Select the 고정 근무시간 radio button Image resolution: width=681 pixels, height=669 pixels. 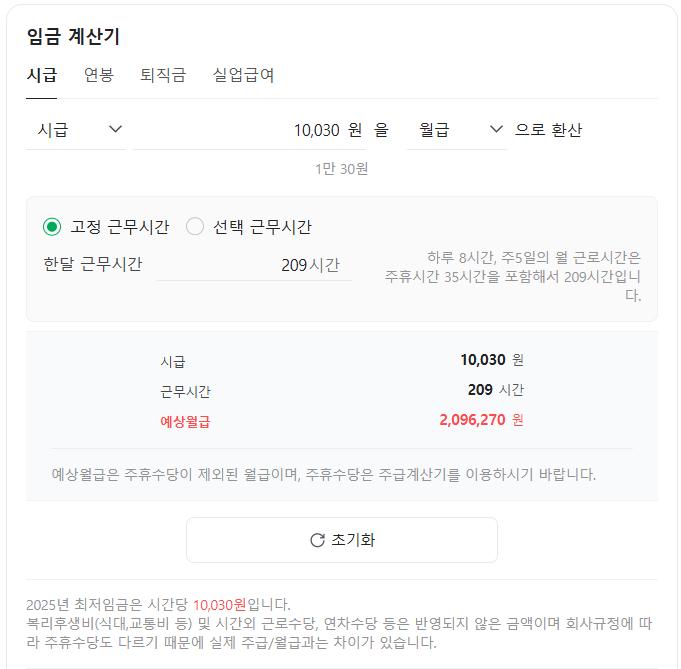point(53,226)
